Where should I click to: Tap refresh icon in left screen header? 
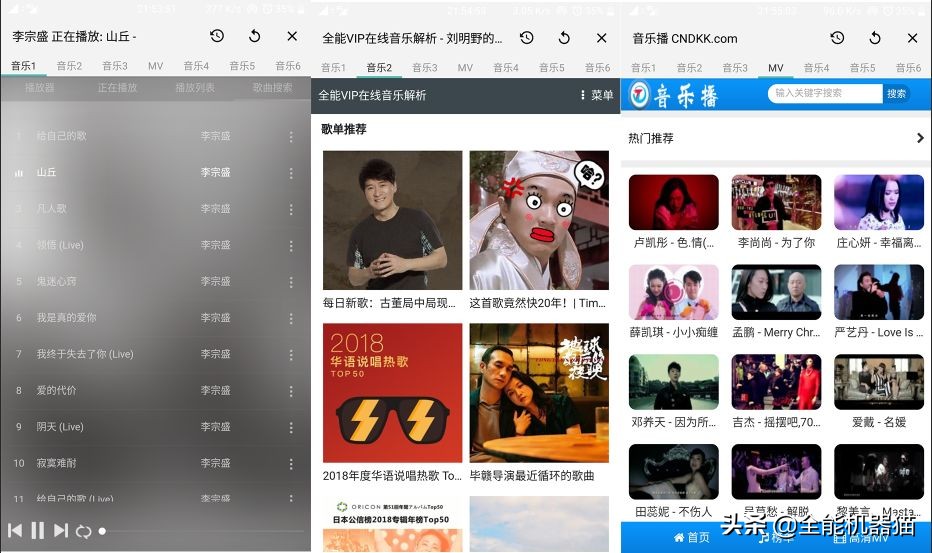tap(254, 36)
